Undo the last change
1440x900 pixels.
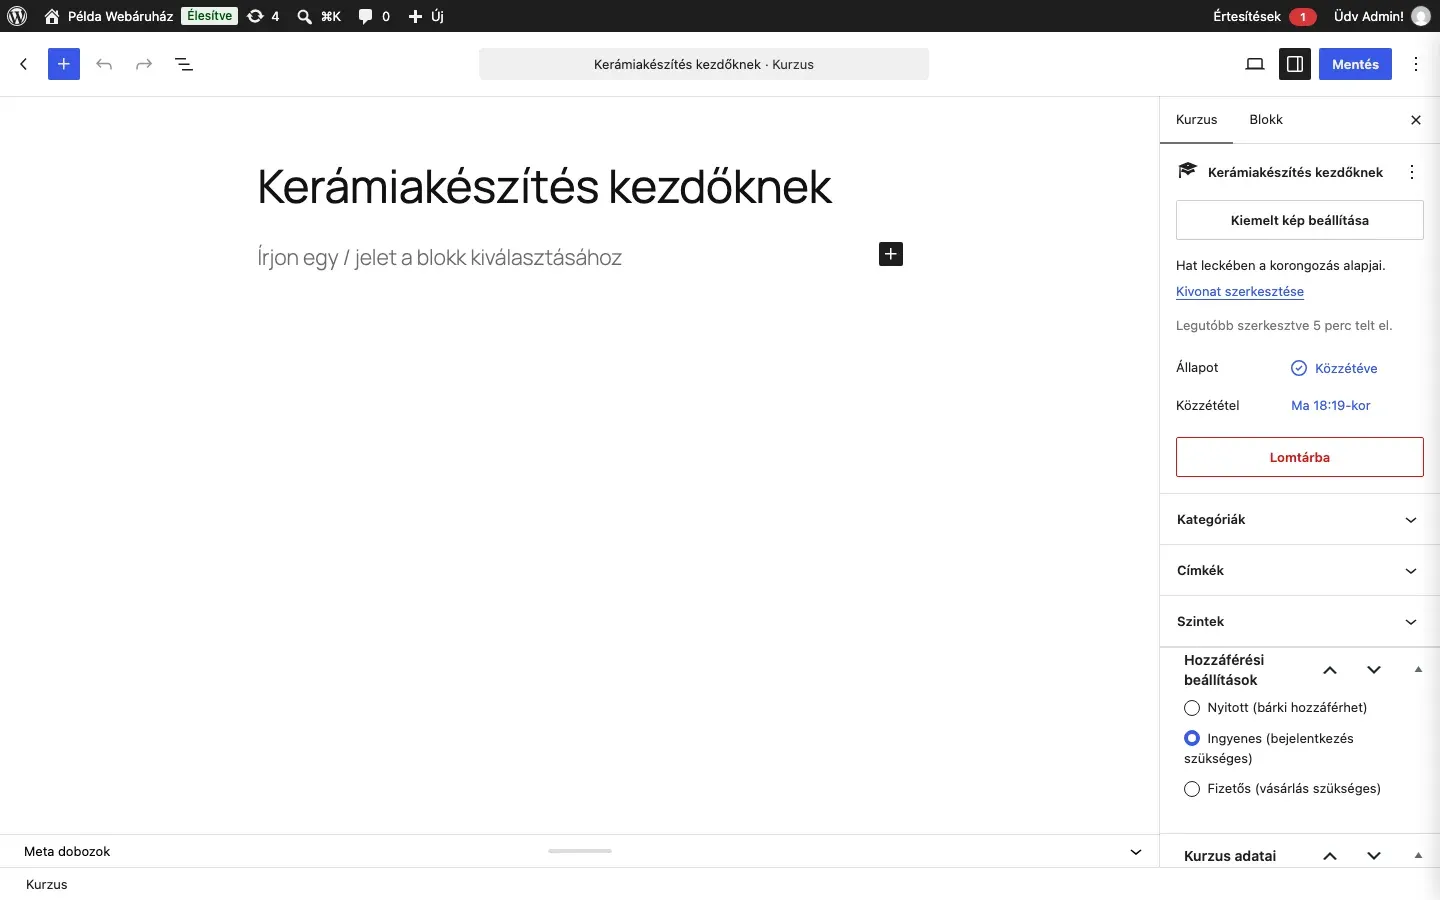(104, 64)
